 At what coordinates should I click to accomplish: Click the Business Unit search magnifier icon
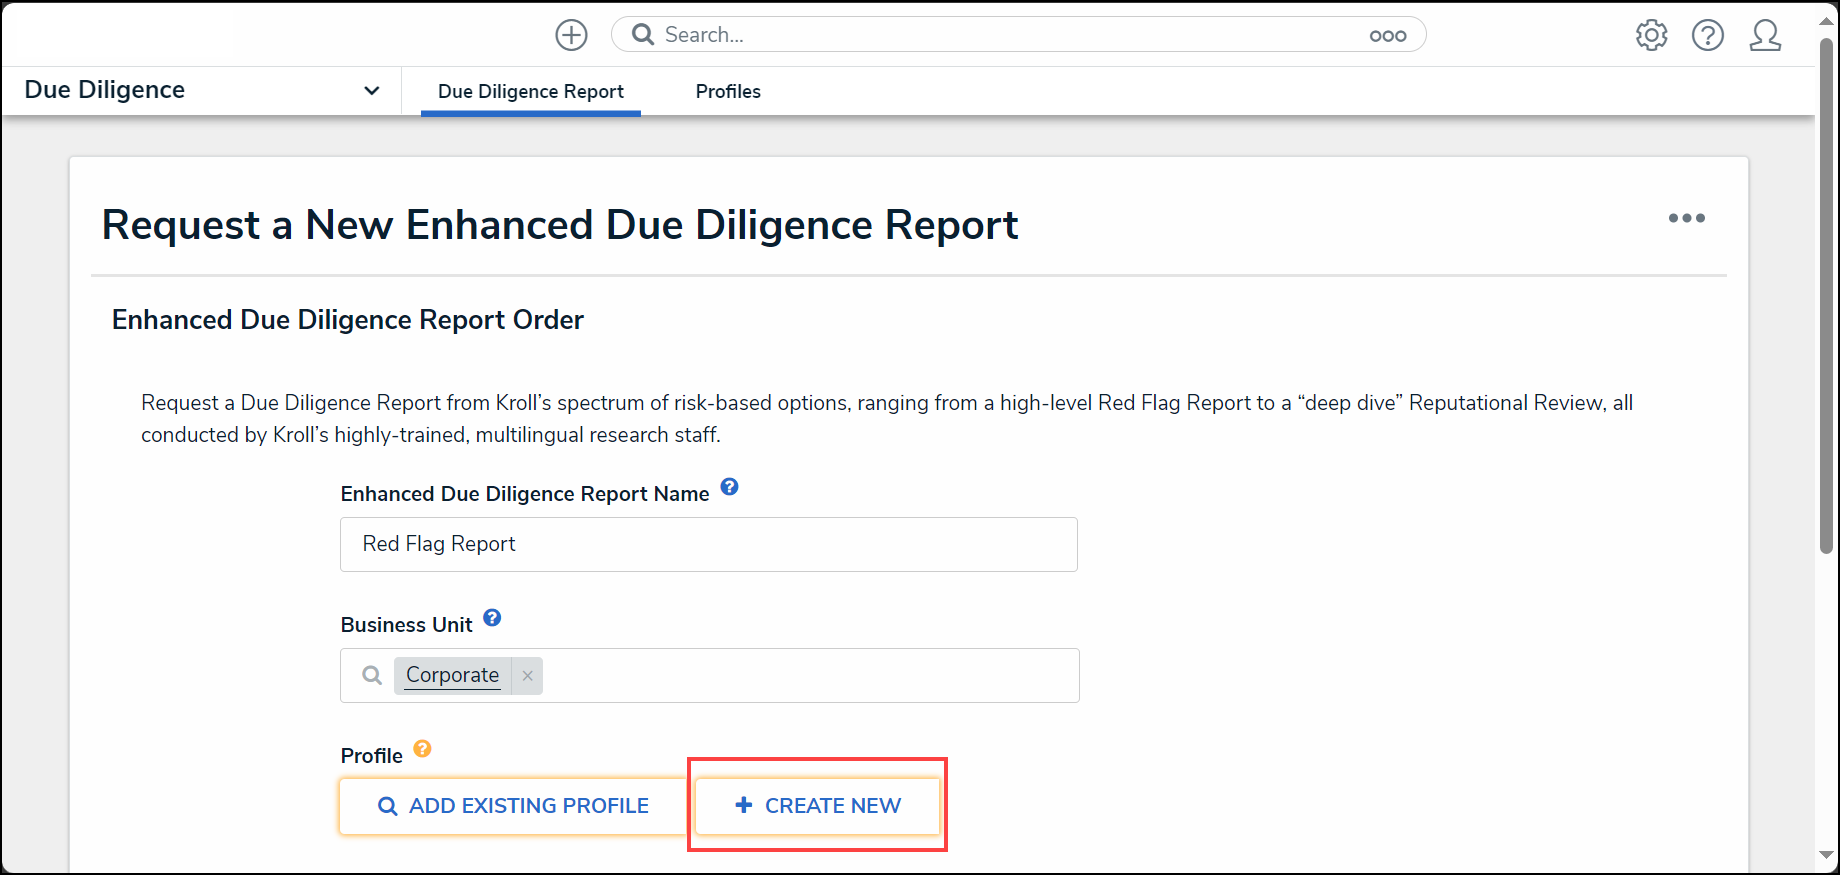coord(371,676)
